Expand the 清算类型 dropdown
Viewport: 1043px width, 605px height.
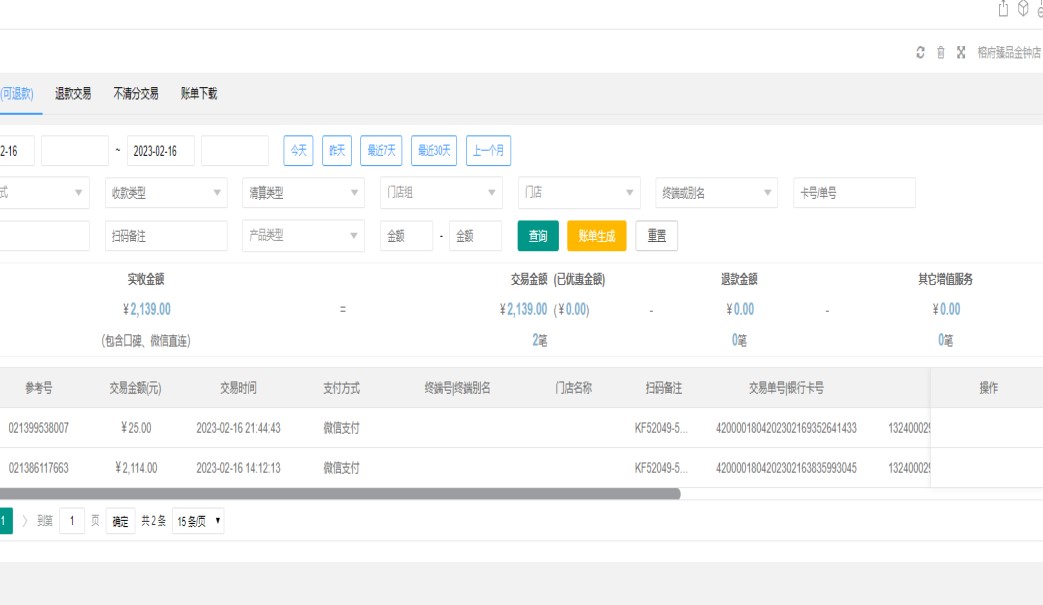303,193
